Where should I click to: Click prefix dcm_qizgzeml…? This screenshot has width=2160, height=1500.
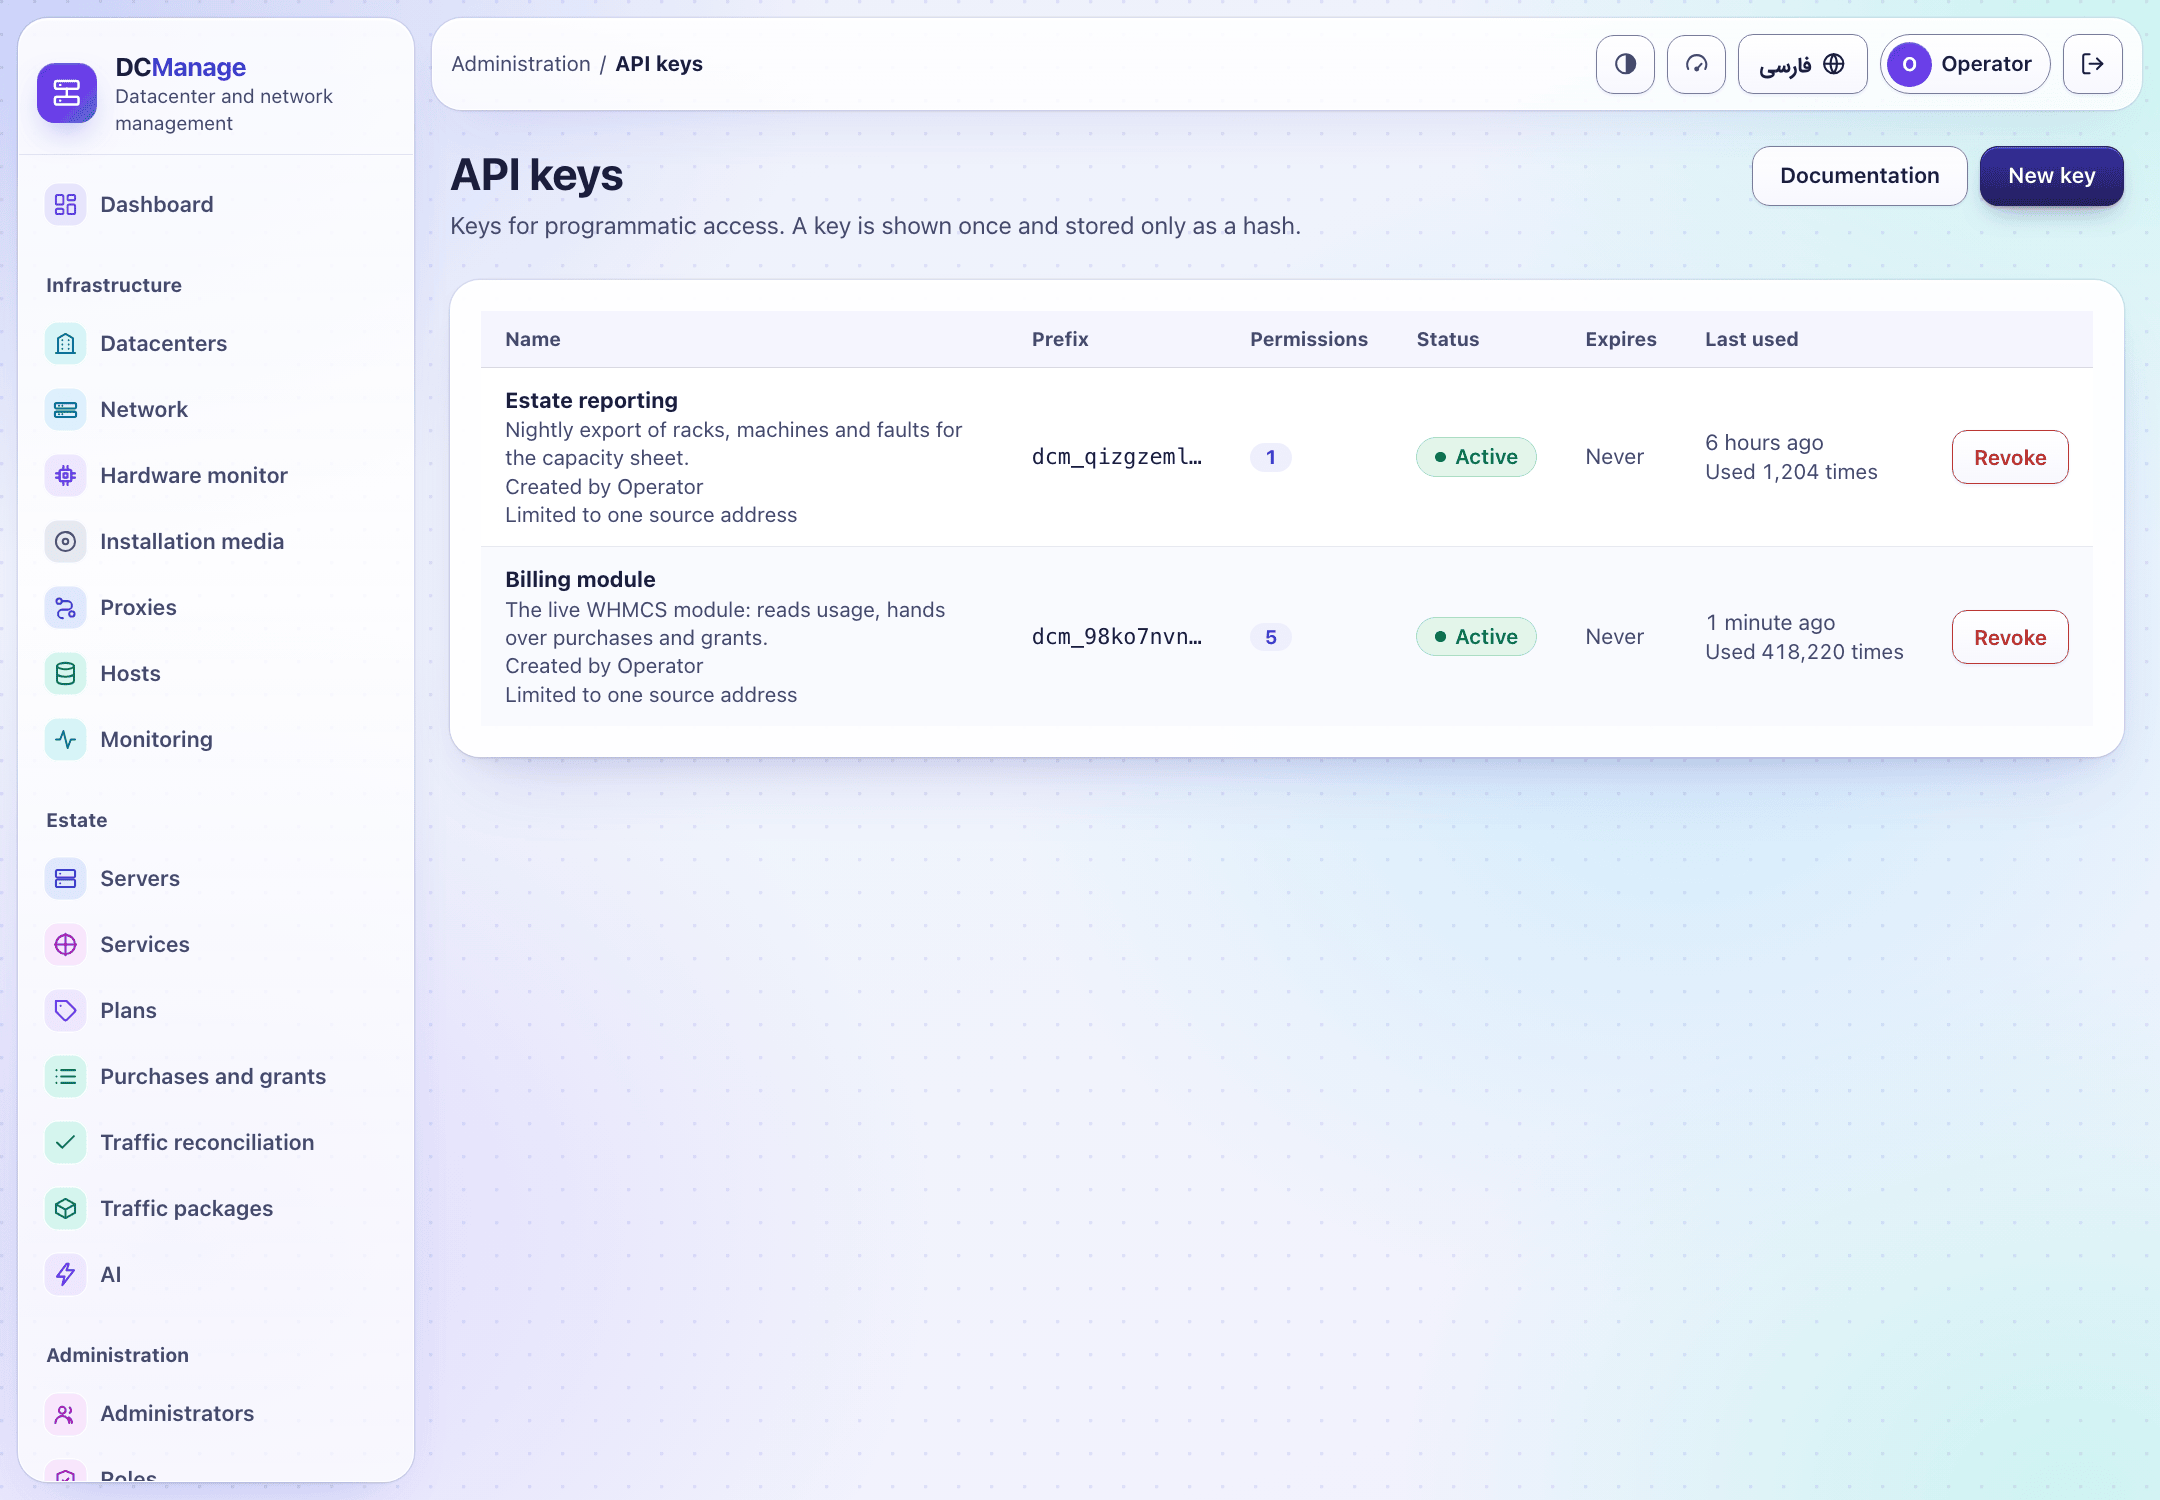point(1117,457)
